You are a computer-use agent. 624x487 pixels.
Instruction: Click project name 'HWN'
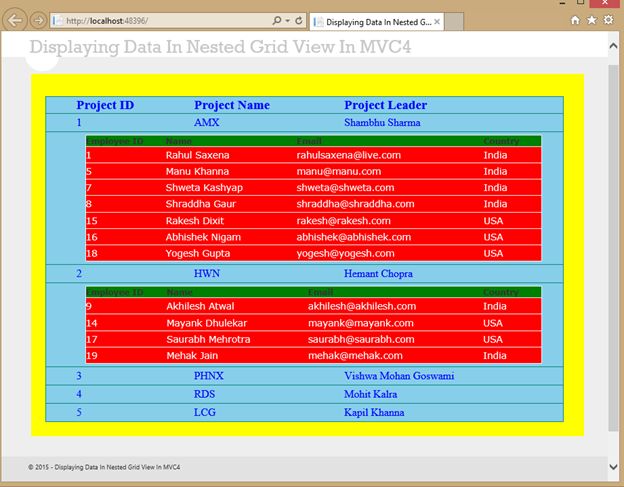[207, 274]
